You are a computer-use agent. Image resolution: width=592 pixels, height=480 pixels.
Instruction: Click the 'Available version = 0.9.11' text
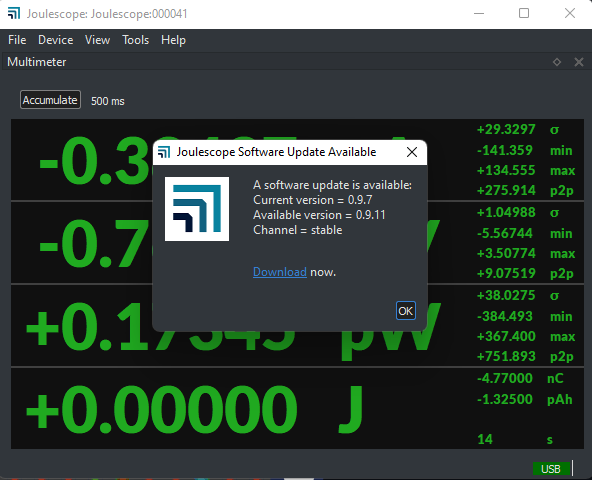(319, 215)
